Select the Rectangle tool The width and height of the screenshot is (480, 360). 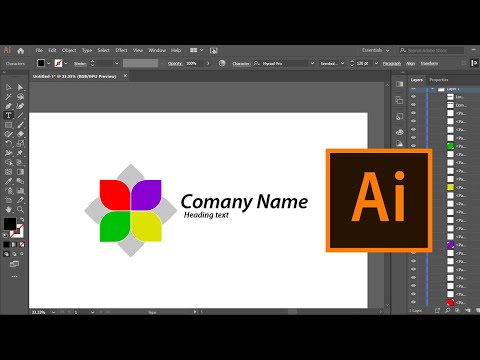click(9, 125)
